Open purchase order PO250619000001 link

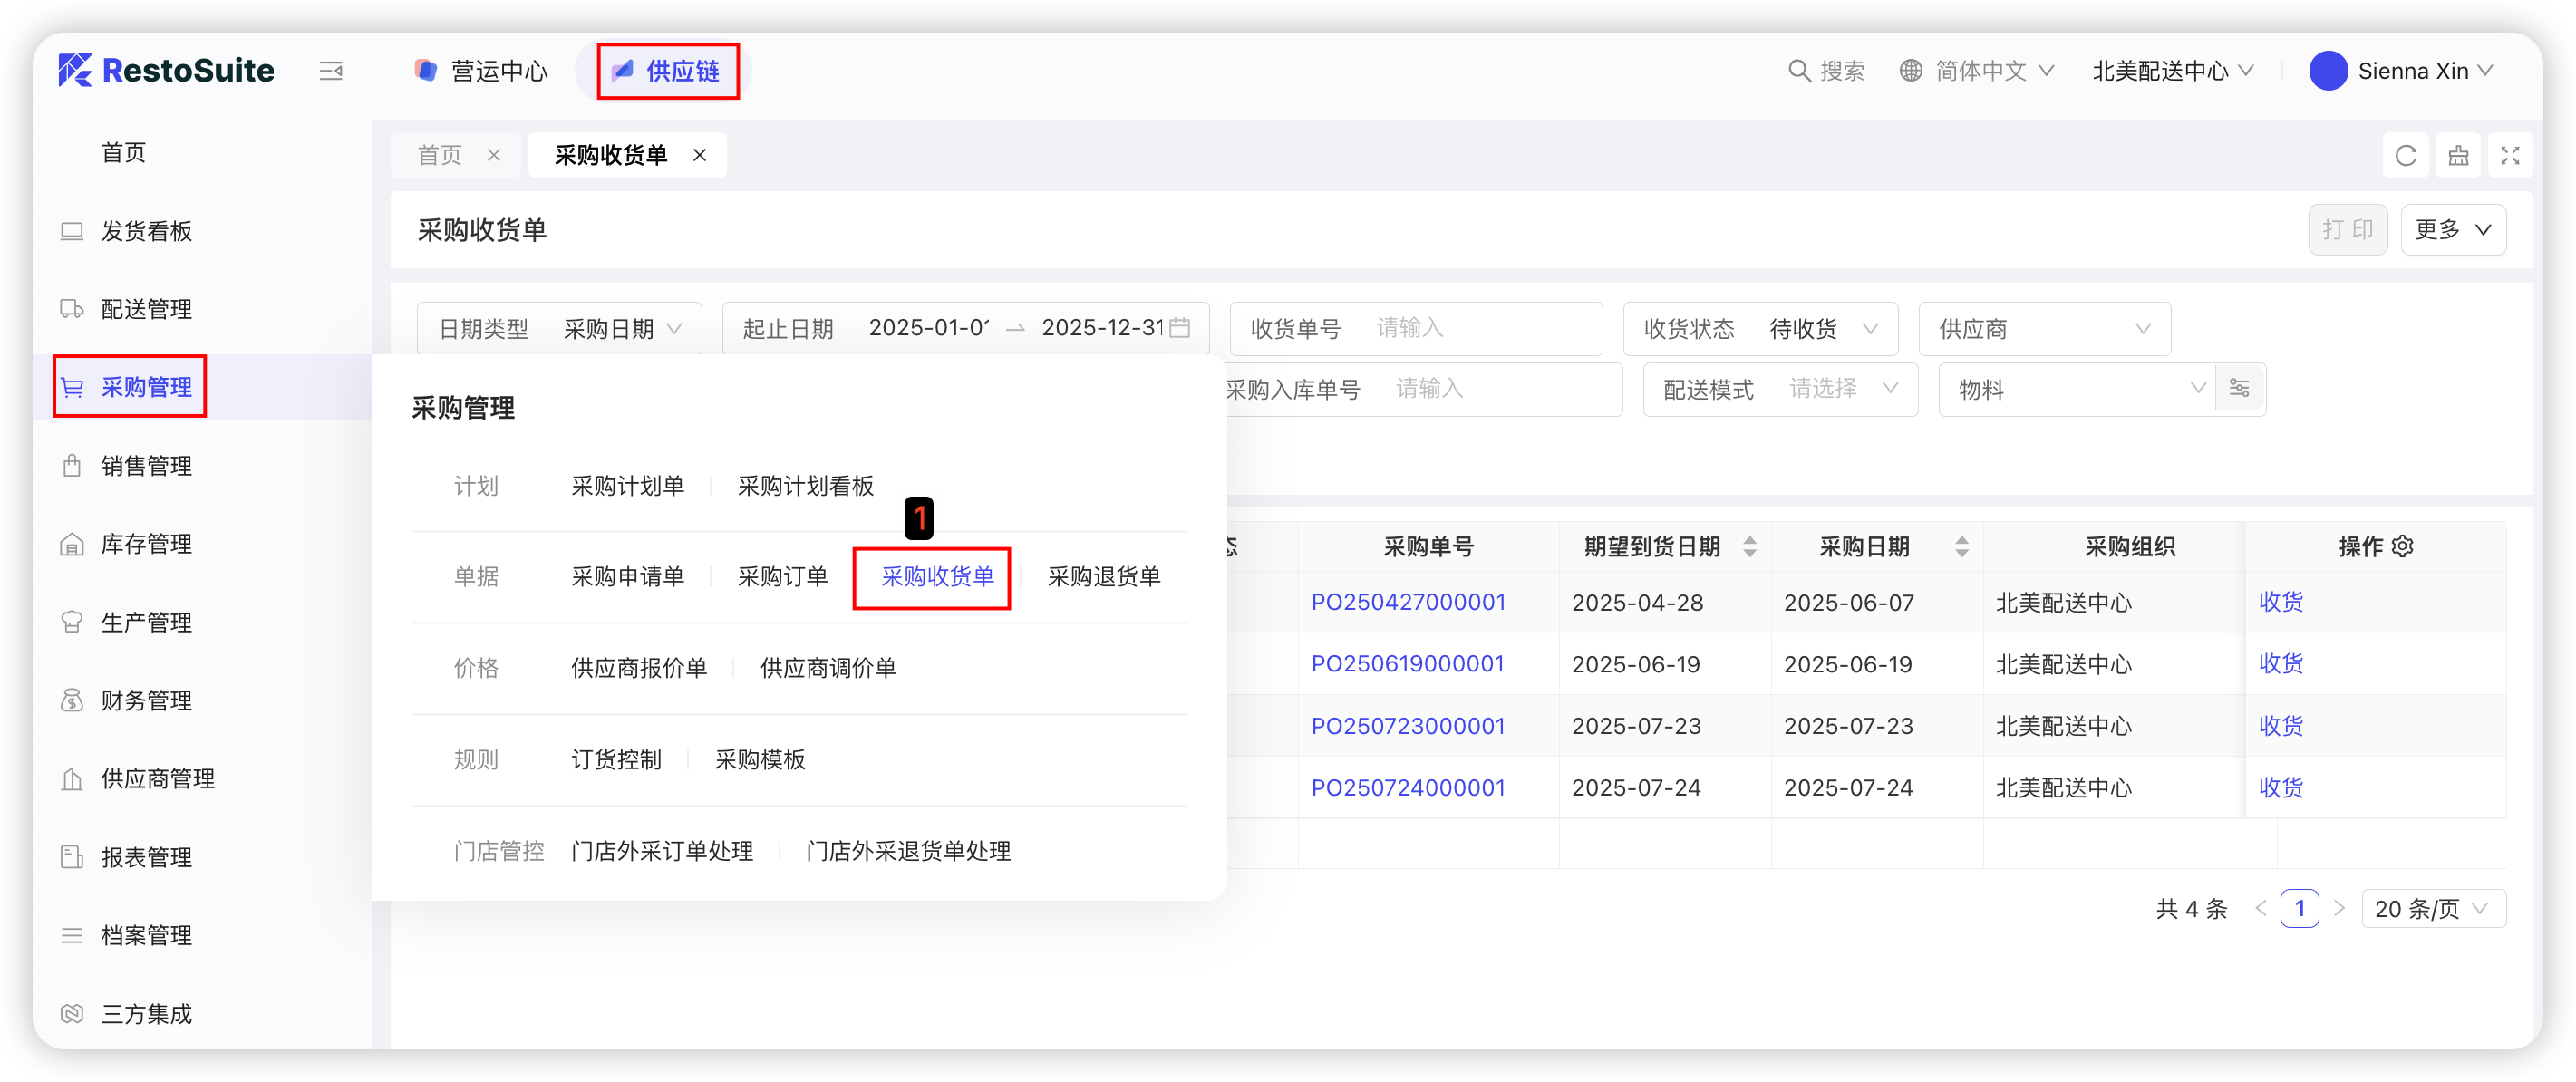click(x=1407, y=664)
